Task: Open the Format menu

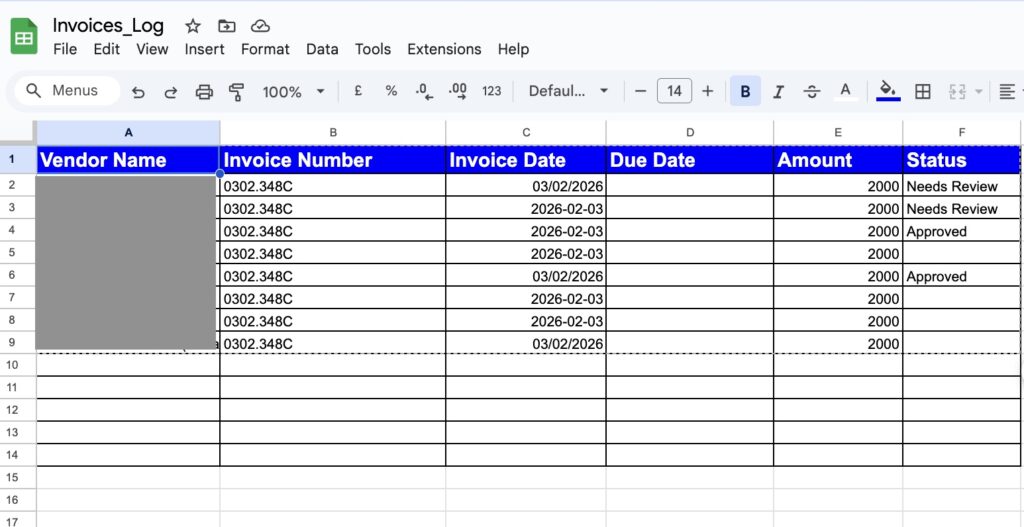Action: [x=265, y=49]
